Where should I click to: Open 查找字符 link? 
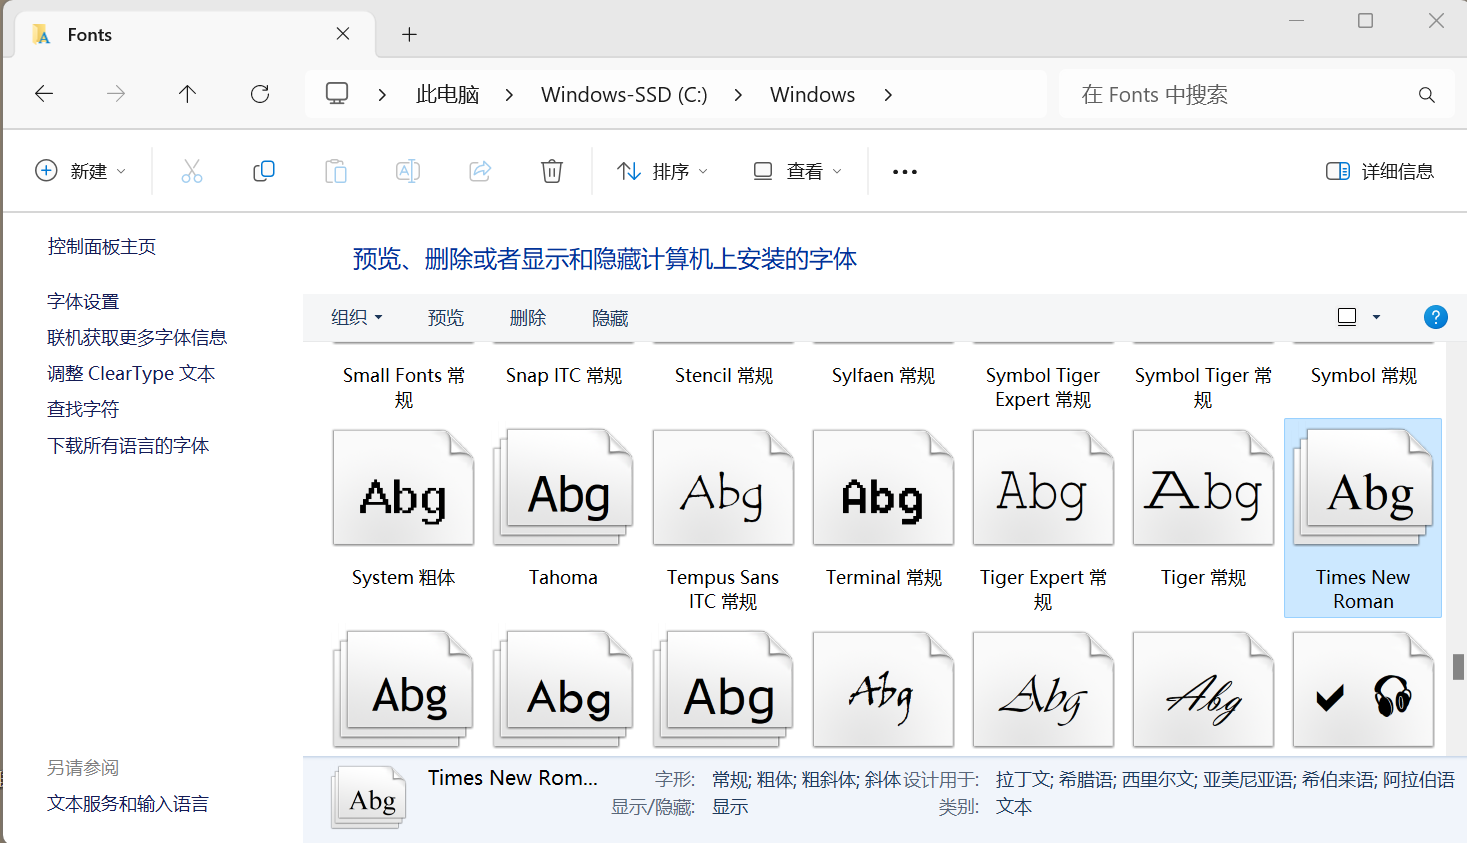pyautogui.click(x=83, y=409)
